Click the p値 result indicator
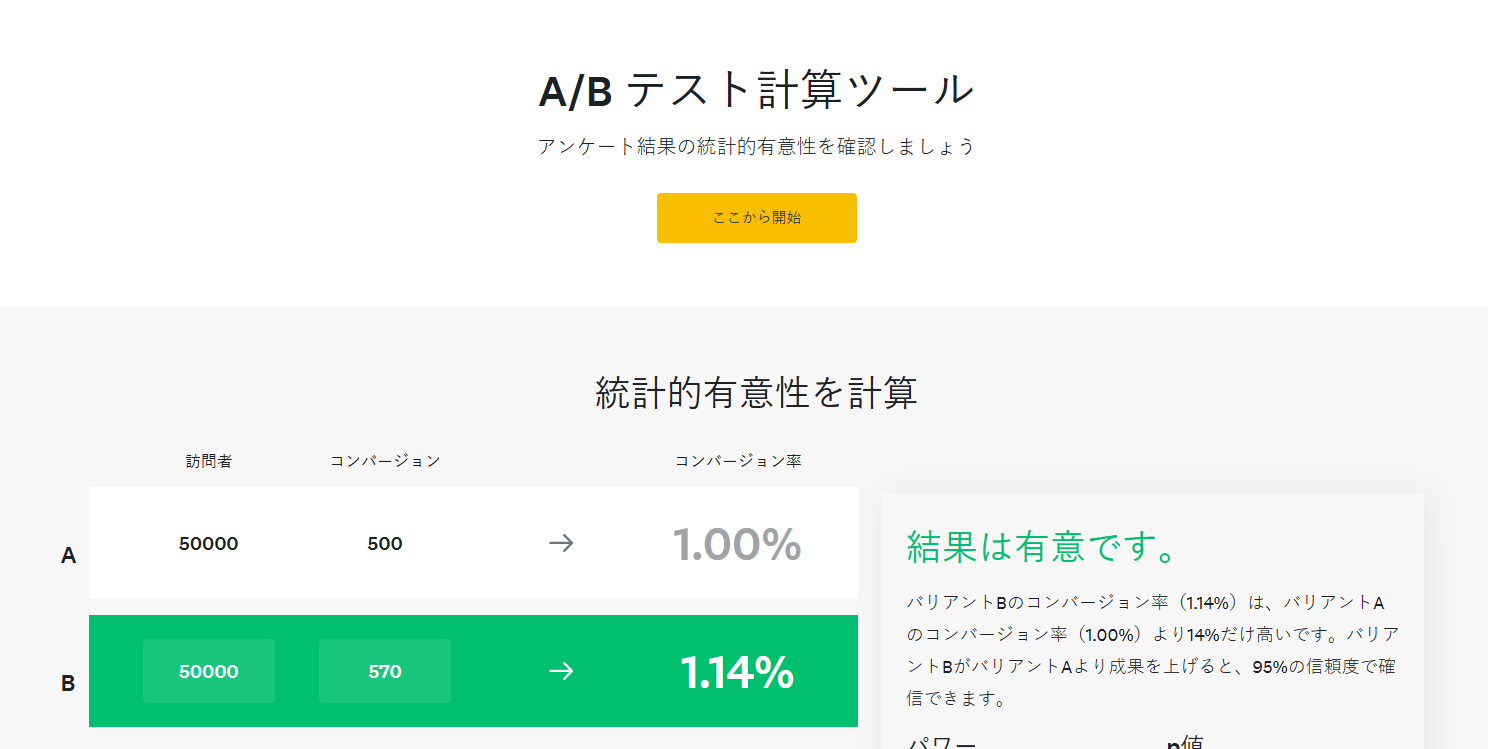 1191,742
